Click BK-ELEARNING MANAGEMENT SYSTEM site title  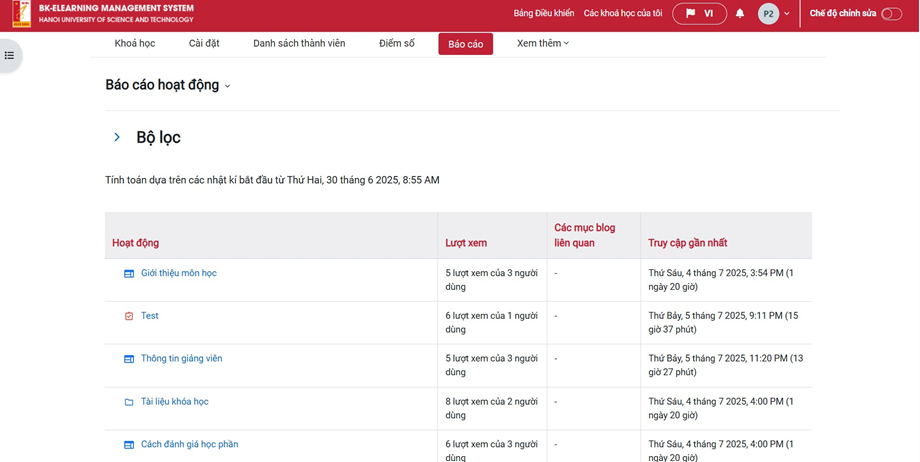click(116, 9)
